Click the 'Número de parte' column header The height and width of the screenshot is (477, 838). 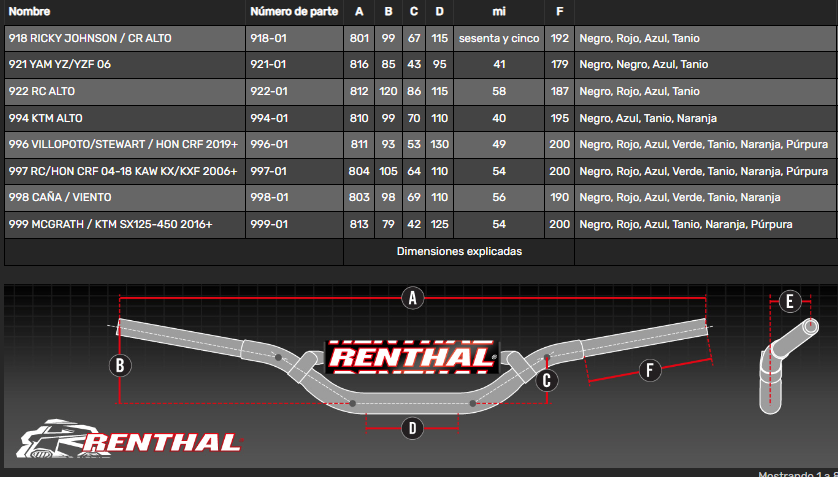pyautogui.click(x=294, y=11)
